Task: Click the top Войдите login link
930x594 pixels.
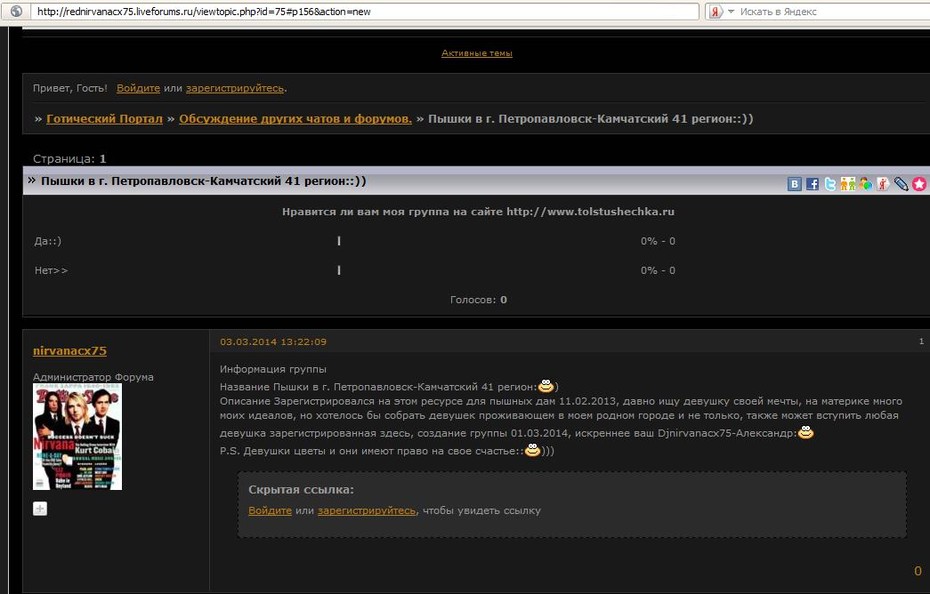Action: (x=138, y=88)
